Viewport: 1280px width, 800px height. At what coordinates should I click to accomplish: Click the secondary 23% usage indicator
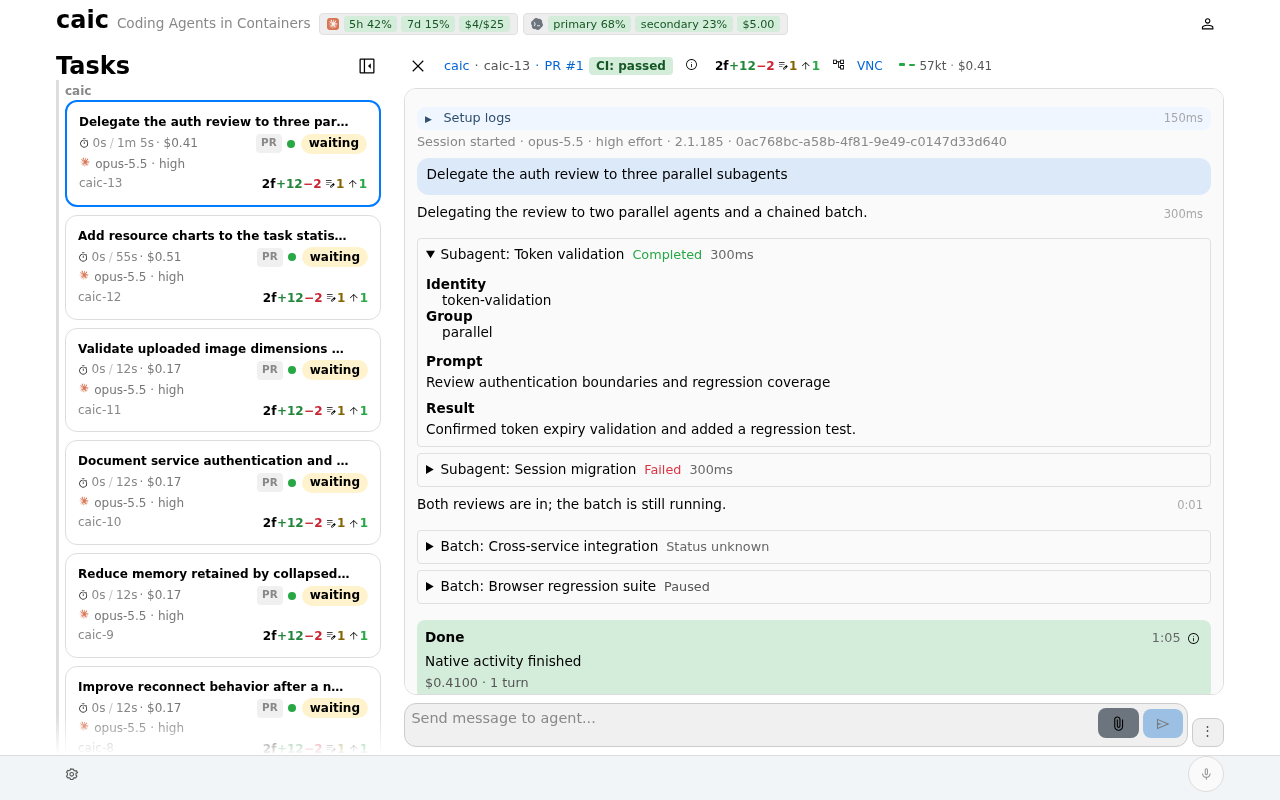pyautogui.click(x=684, y=24)
